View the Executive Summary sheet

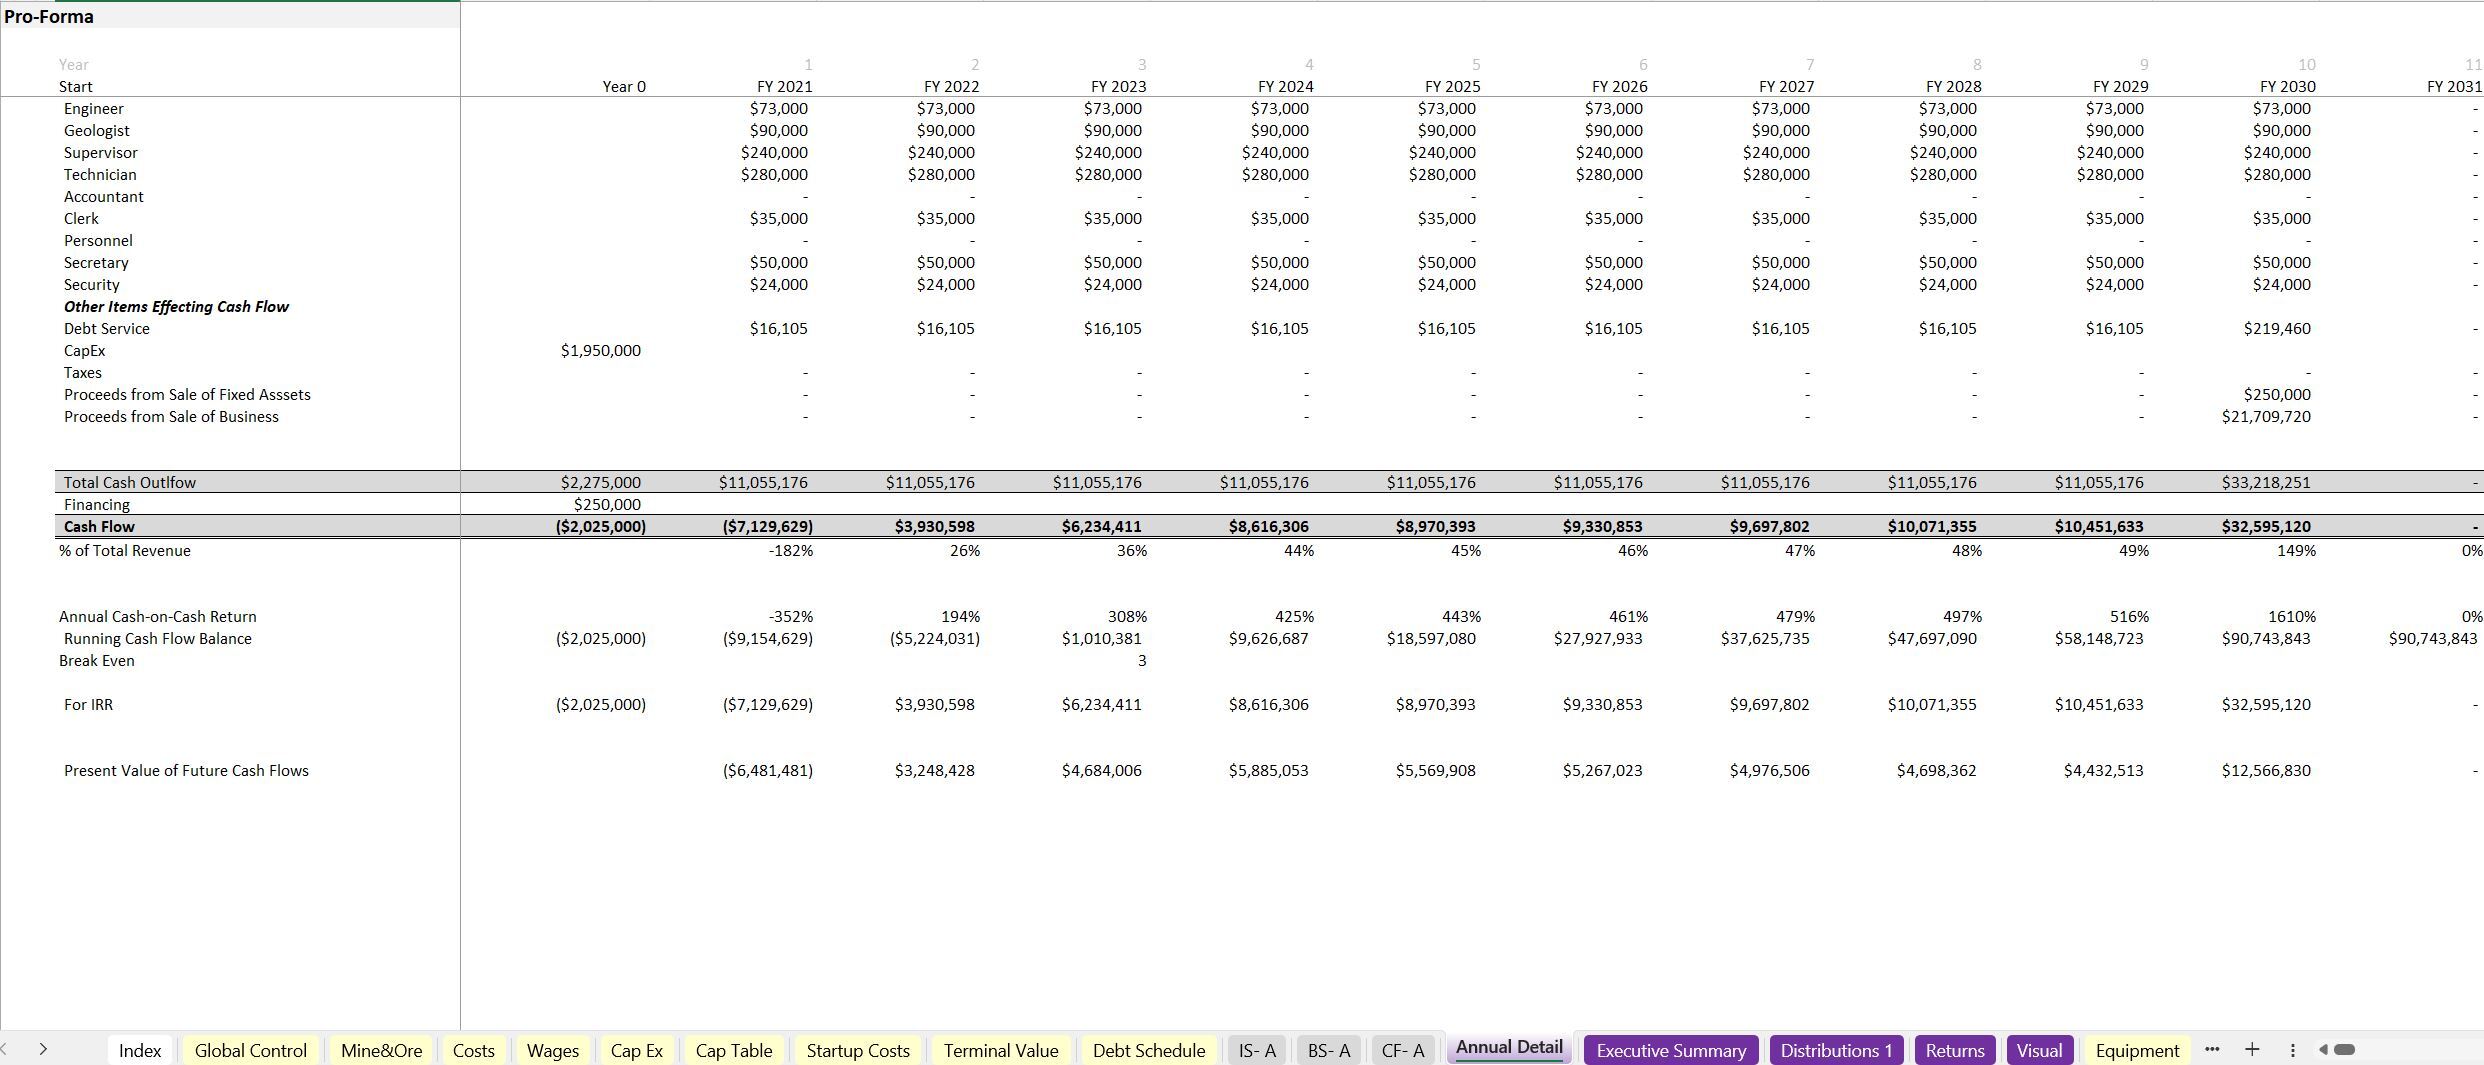1670,1050
